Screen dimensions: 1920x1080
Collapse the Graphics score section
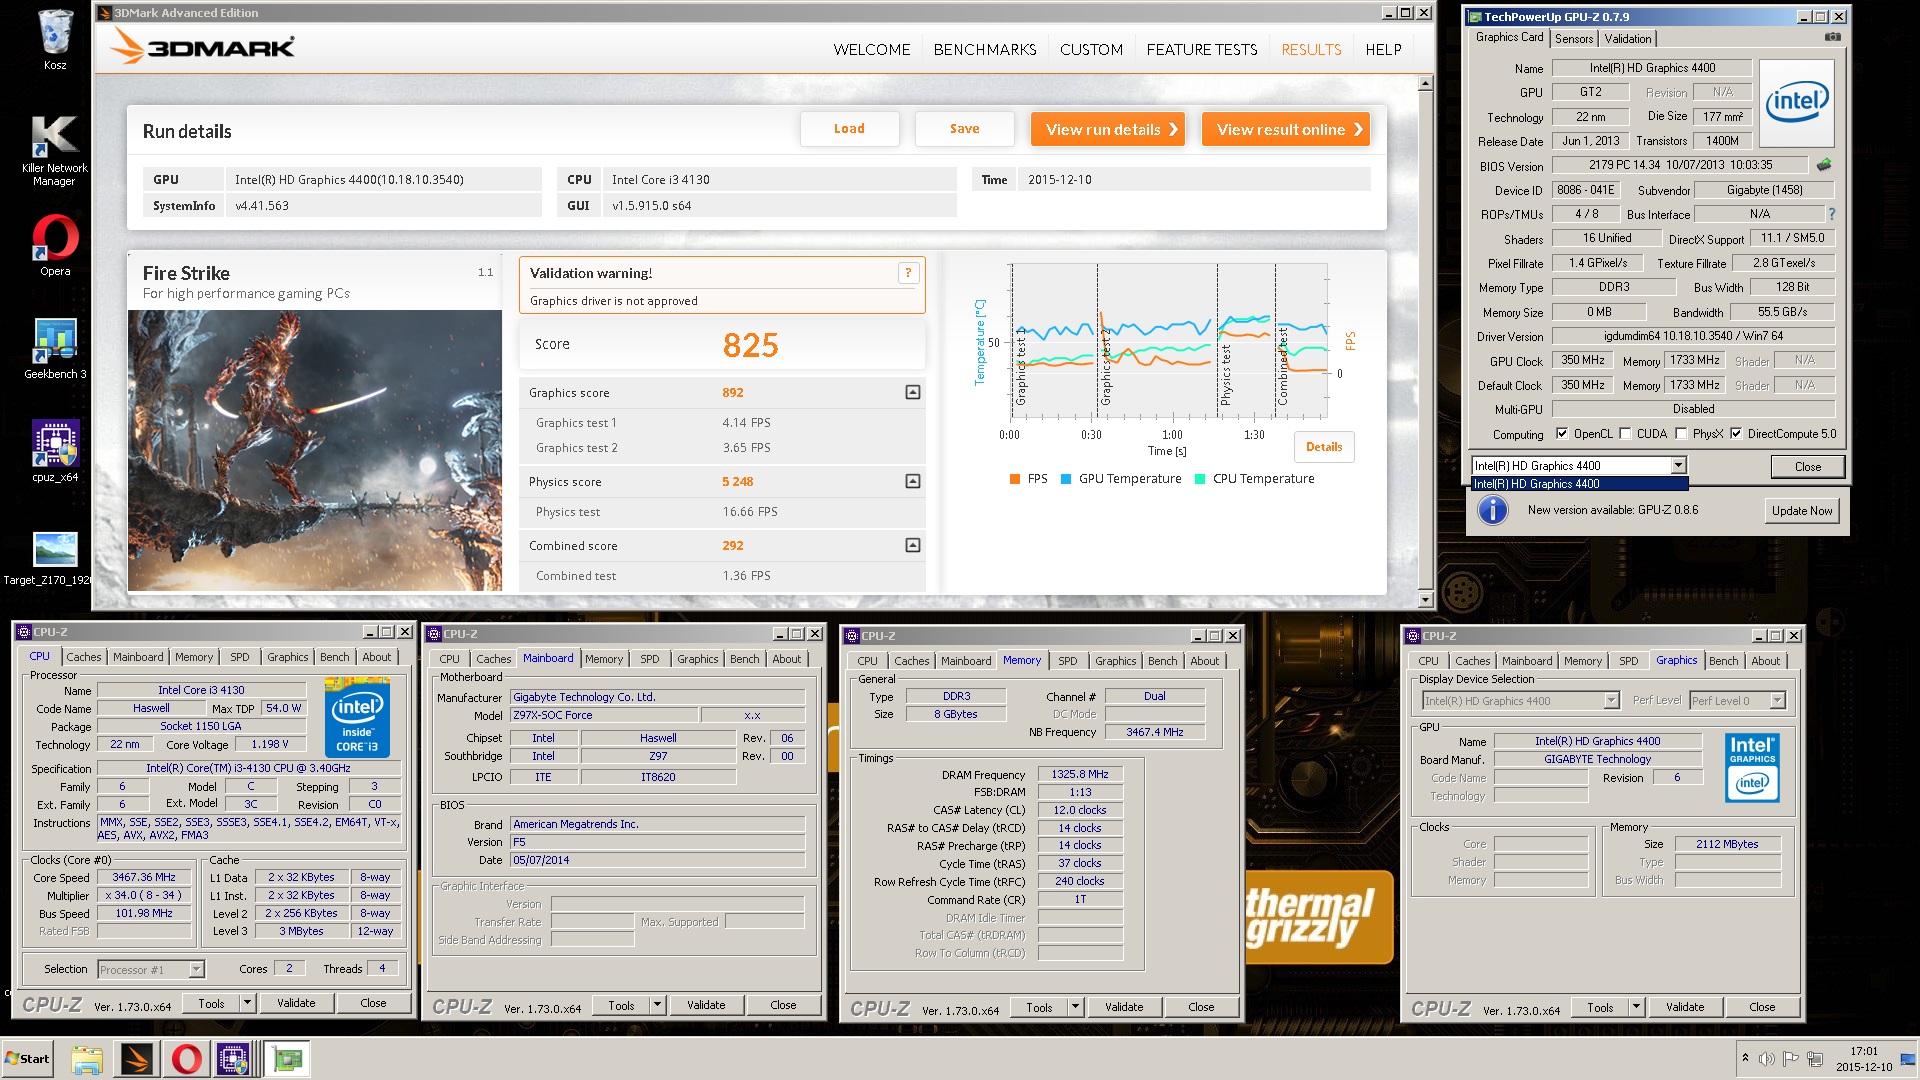click(912, 392)
